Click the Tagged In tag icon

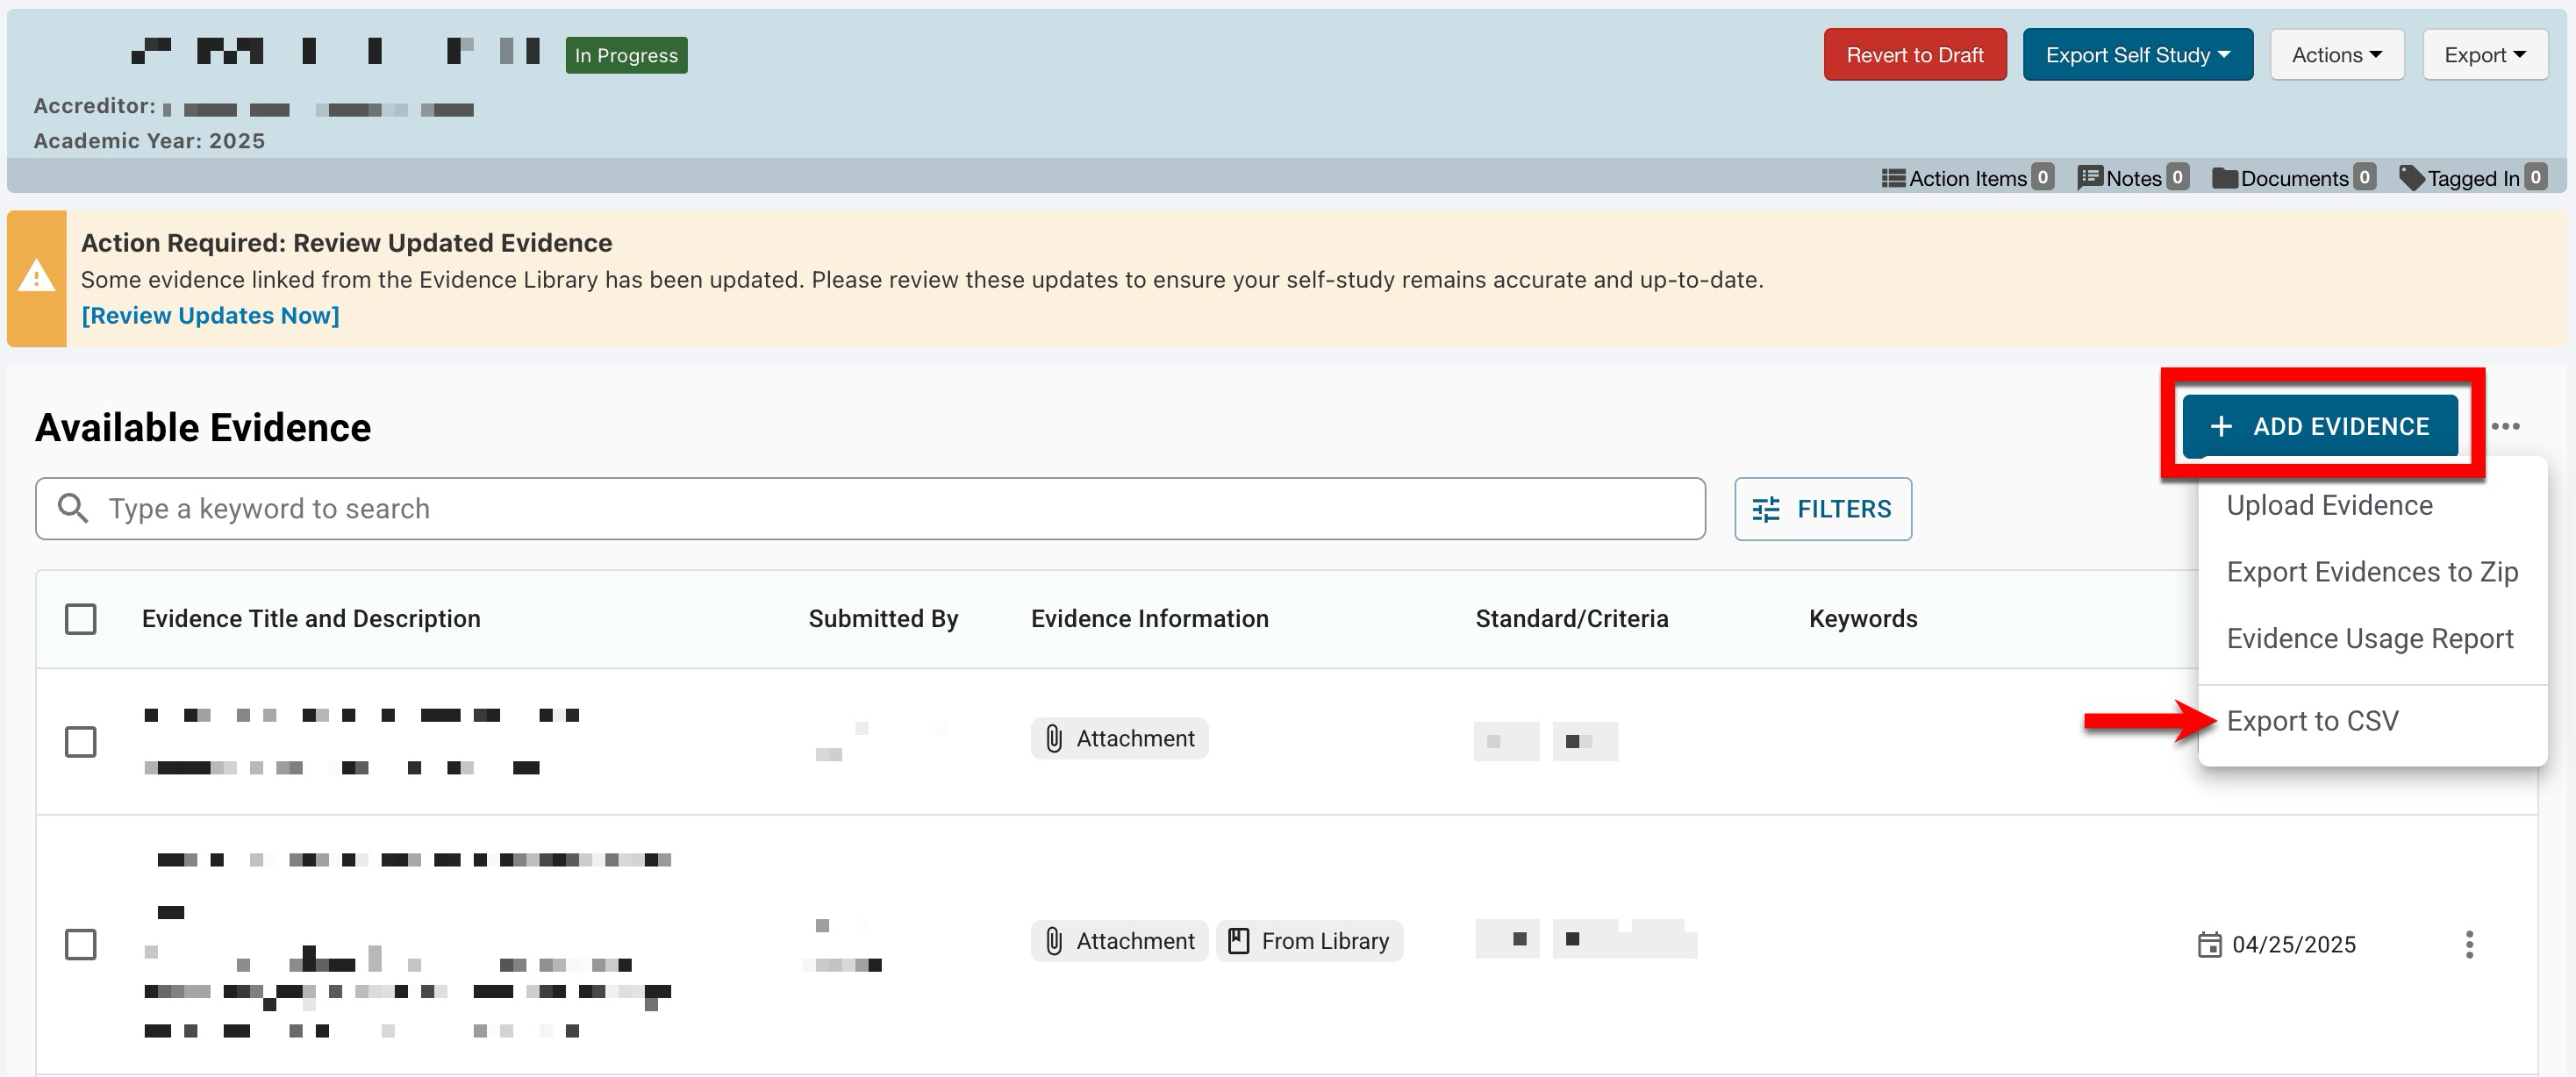[x=2412, y=178]
